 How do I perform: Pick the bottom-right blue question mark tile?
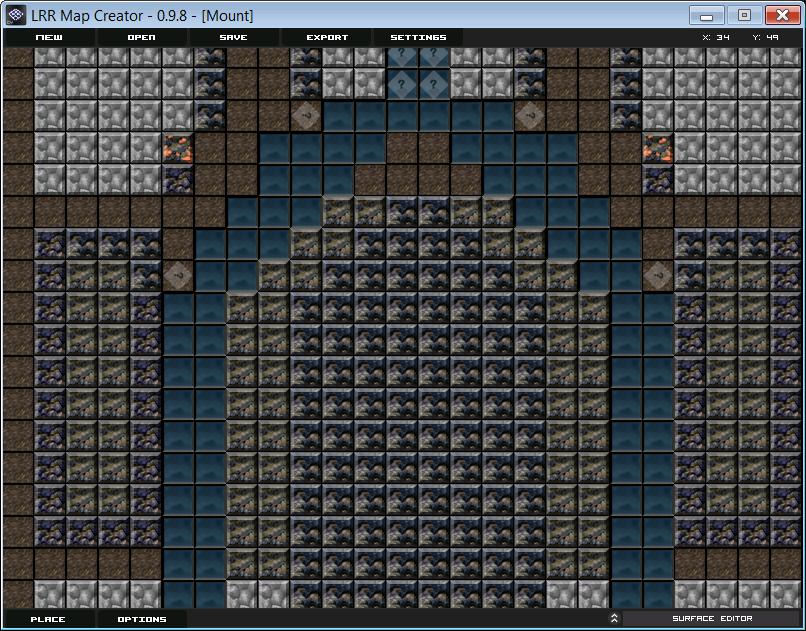pyautogui.click(x=434, y=84)
